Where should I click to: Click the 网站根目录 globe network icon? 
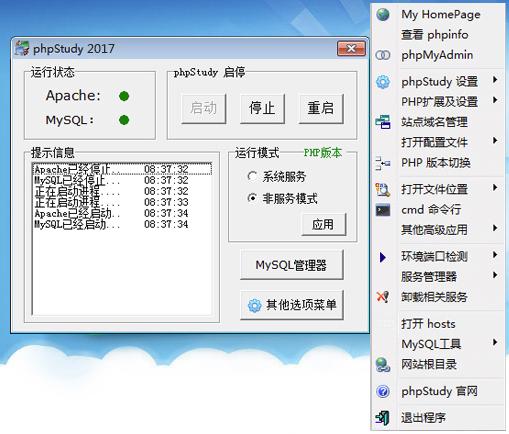point(383,364)
